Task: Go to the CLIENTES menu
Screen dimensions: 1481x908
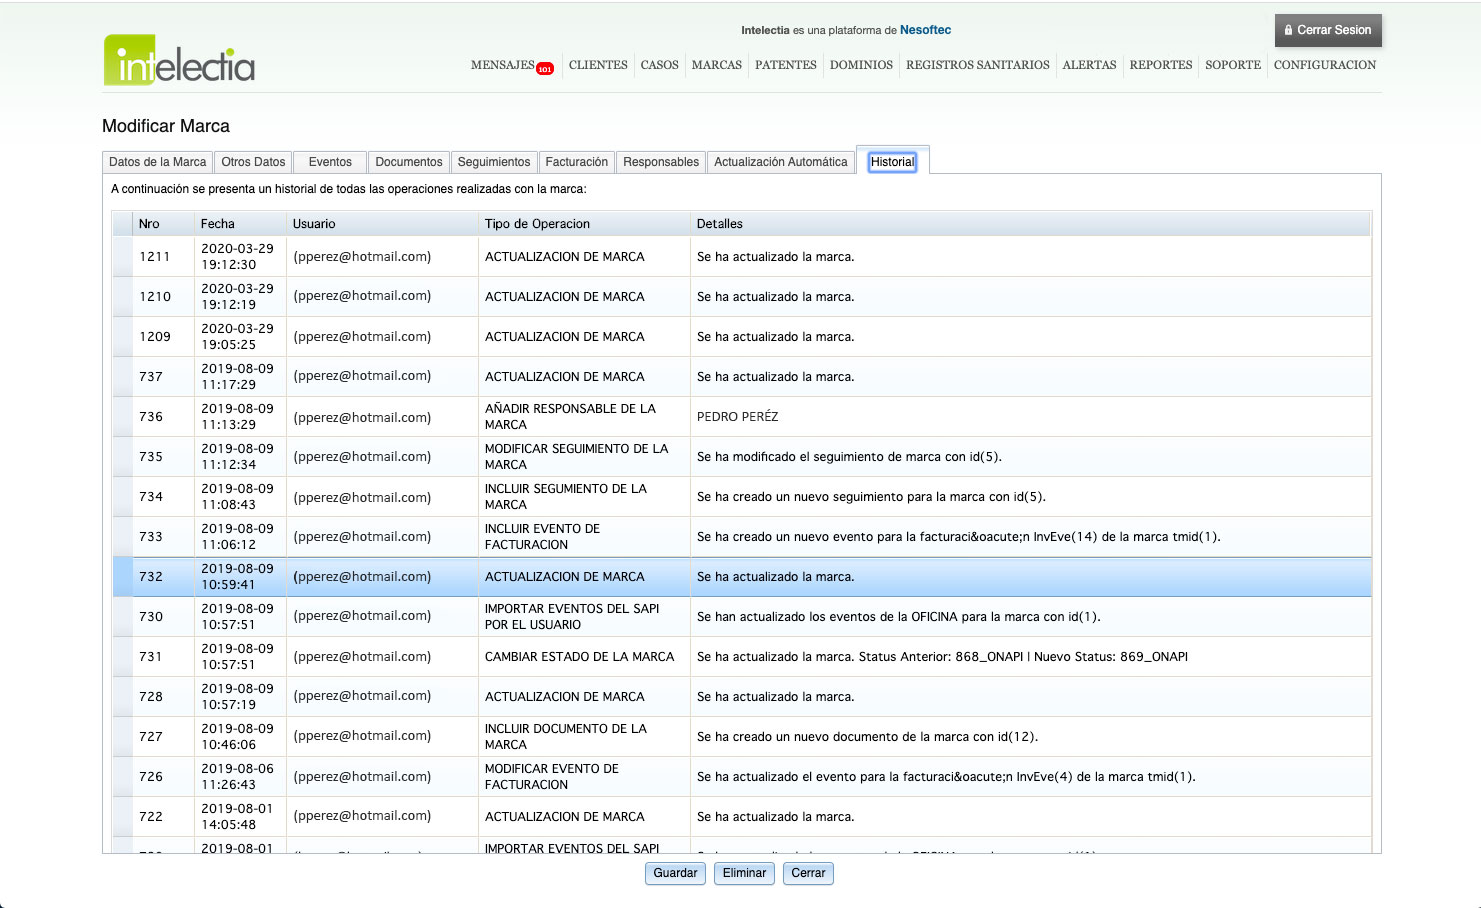Action: click(598, 65)
